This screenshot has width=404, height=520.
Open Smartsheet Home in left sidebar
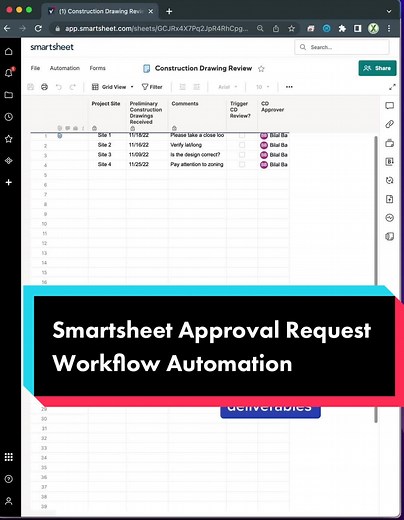pyautogui.click(x=9, y=51)
